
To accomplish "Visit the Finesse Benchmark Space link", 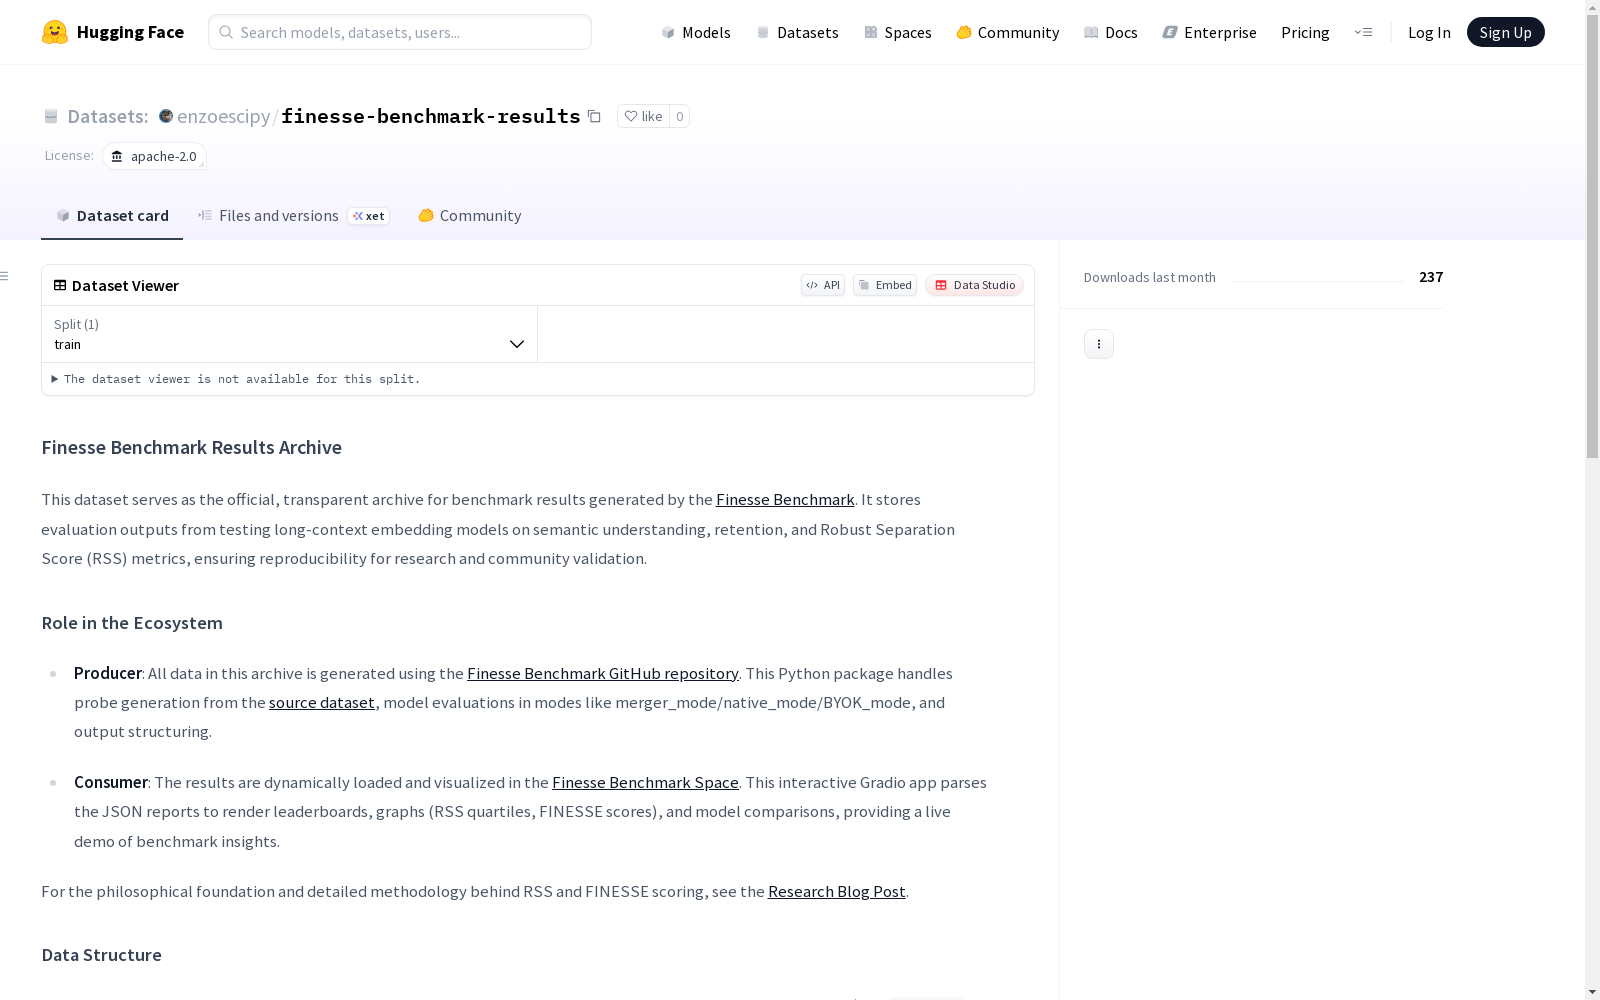I will click(x=645, y=783).
